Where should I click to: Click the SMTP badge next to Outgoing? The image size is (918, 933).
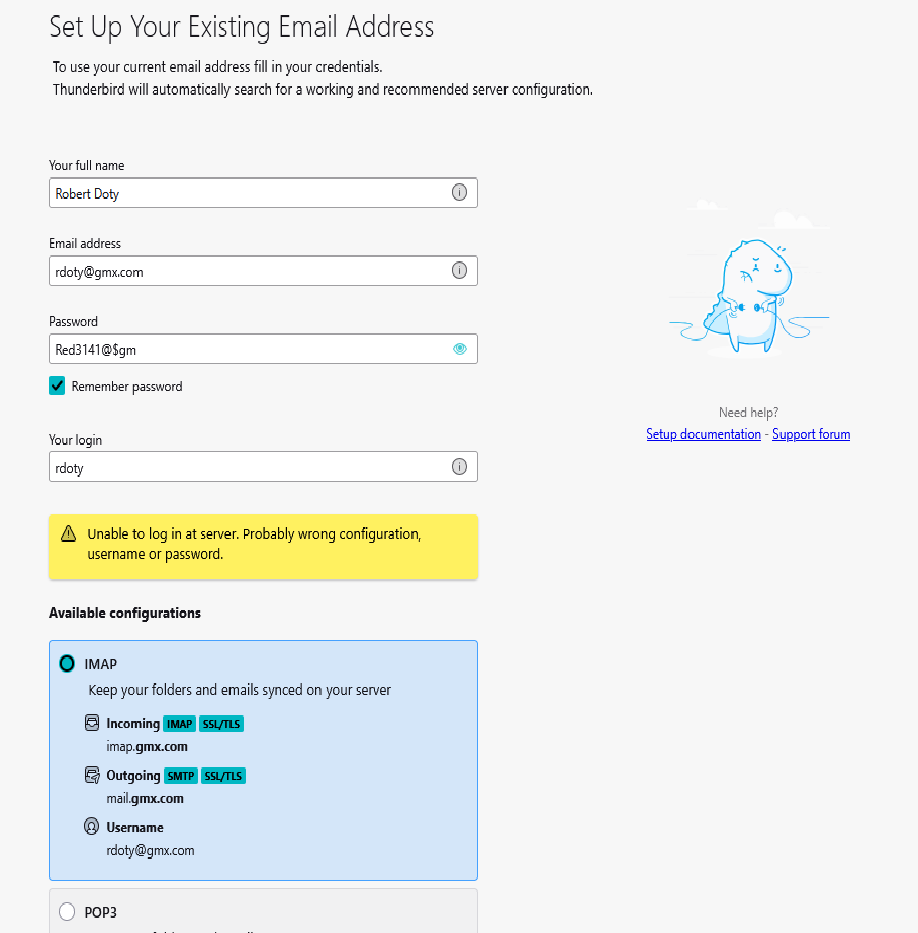click(180, 776)
